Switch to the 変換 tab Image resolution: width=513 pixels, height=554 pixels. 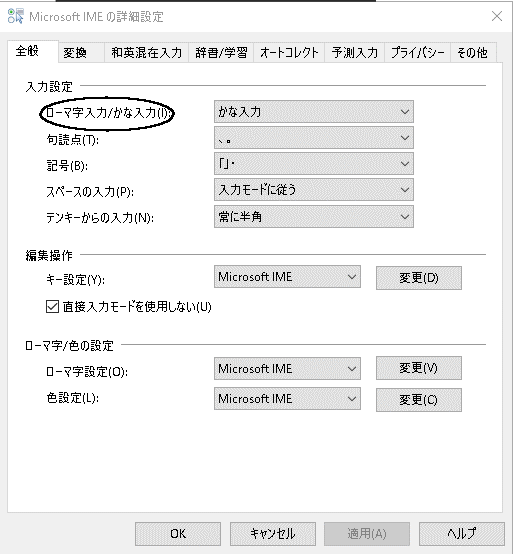(82, 53)
